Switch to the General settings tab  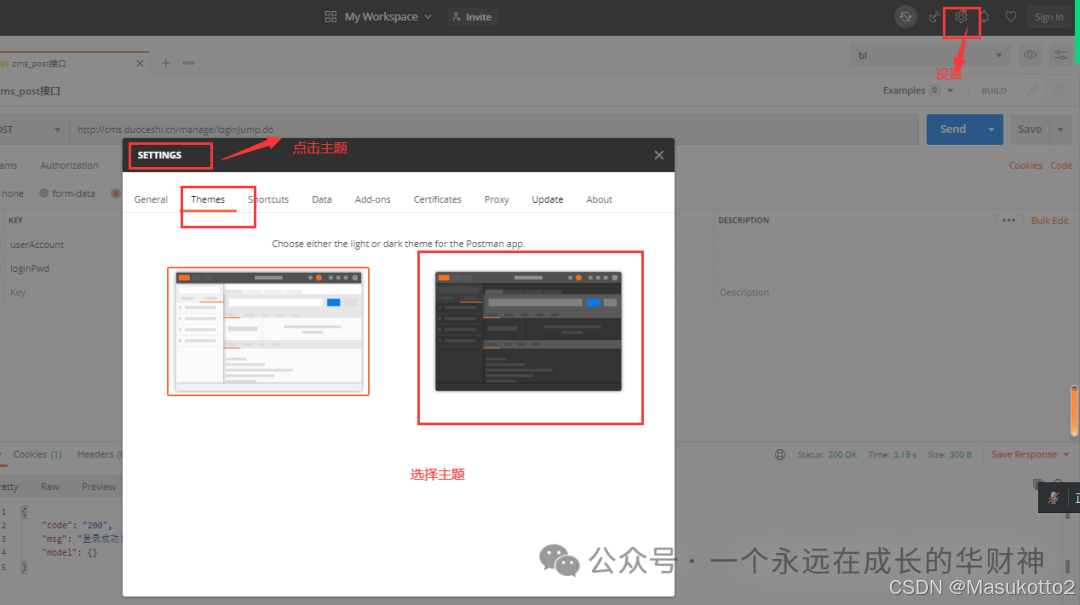[151, 199]
